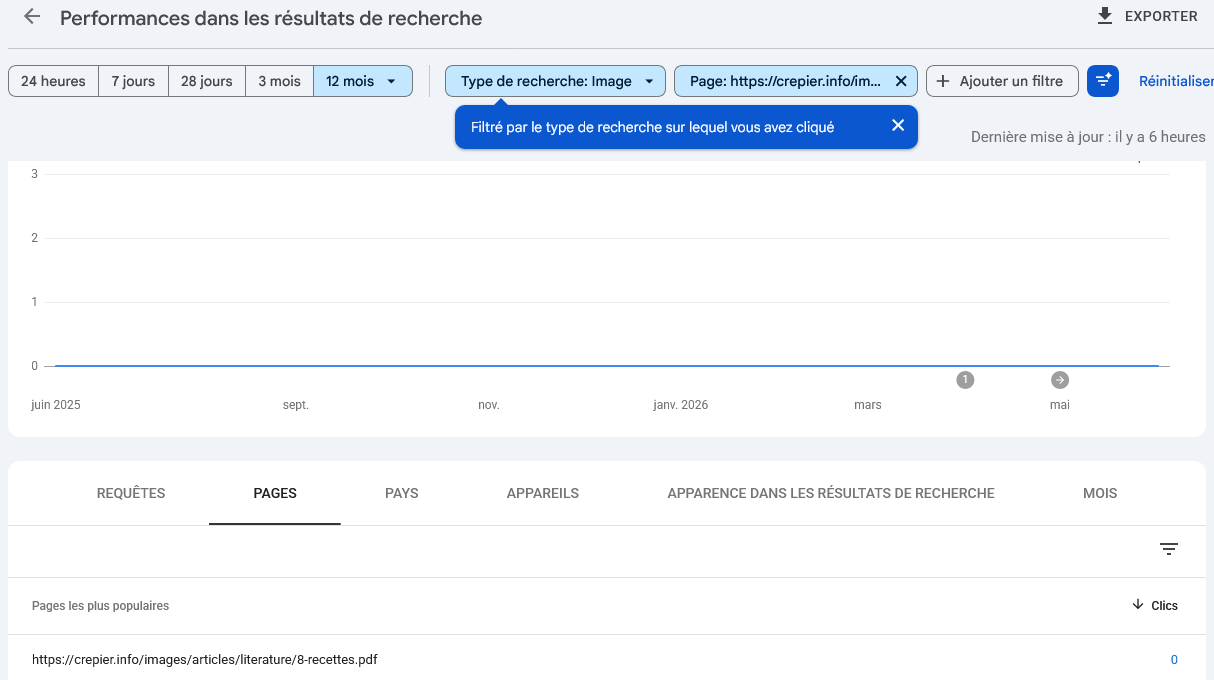The width and height of the screenshot is (1214, 680).
Task: Click the table filter rows icon
Action: 1169,549
